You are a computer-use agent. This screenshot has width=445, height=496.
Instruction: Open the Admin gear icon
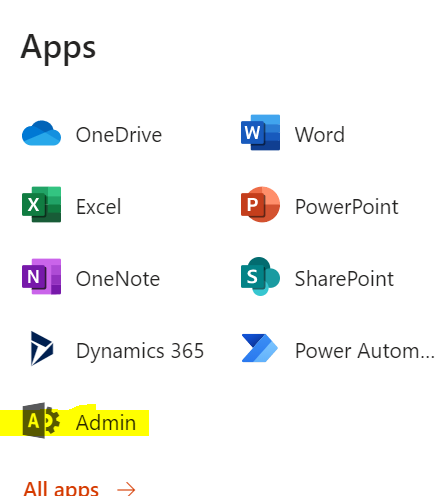tap(41, 420)
